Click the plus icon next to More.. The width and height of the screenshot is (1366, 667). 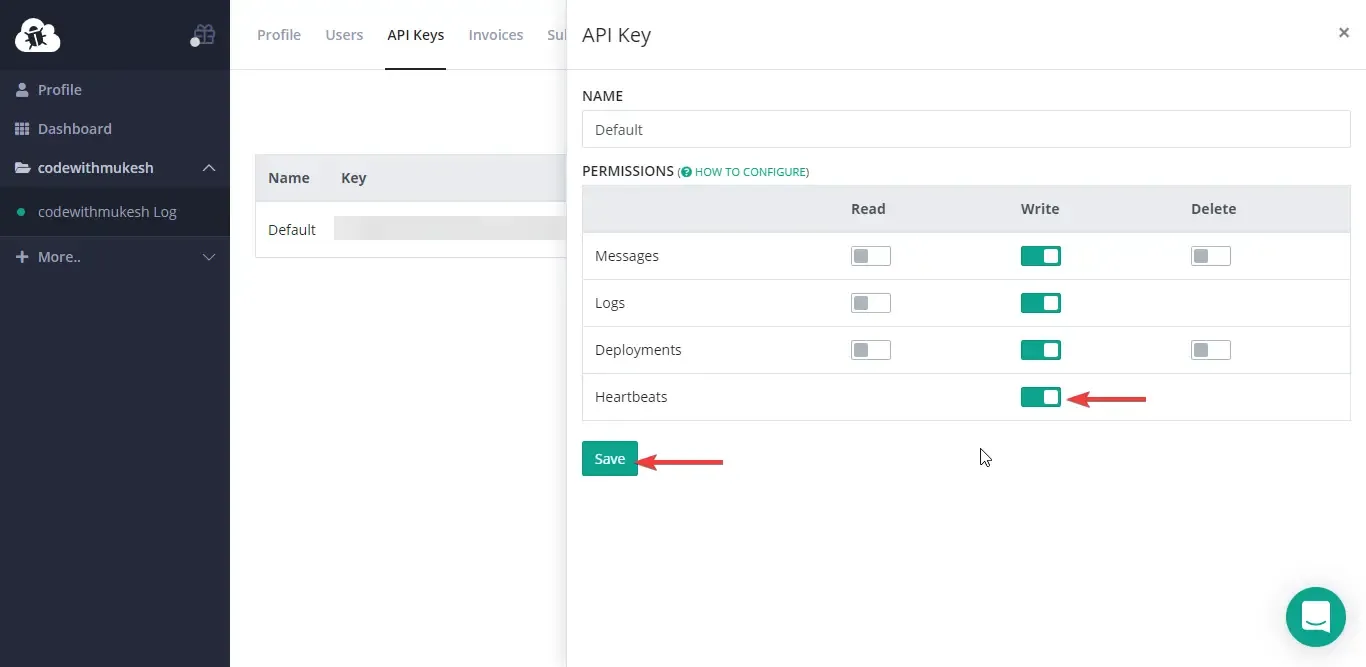coord(22,256)
